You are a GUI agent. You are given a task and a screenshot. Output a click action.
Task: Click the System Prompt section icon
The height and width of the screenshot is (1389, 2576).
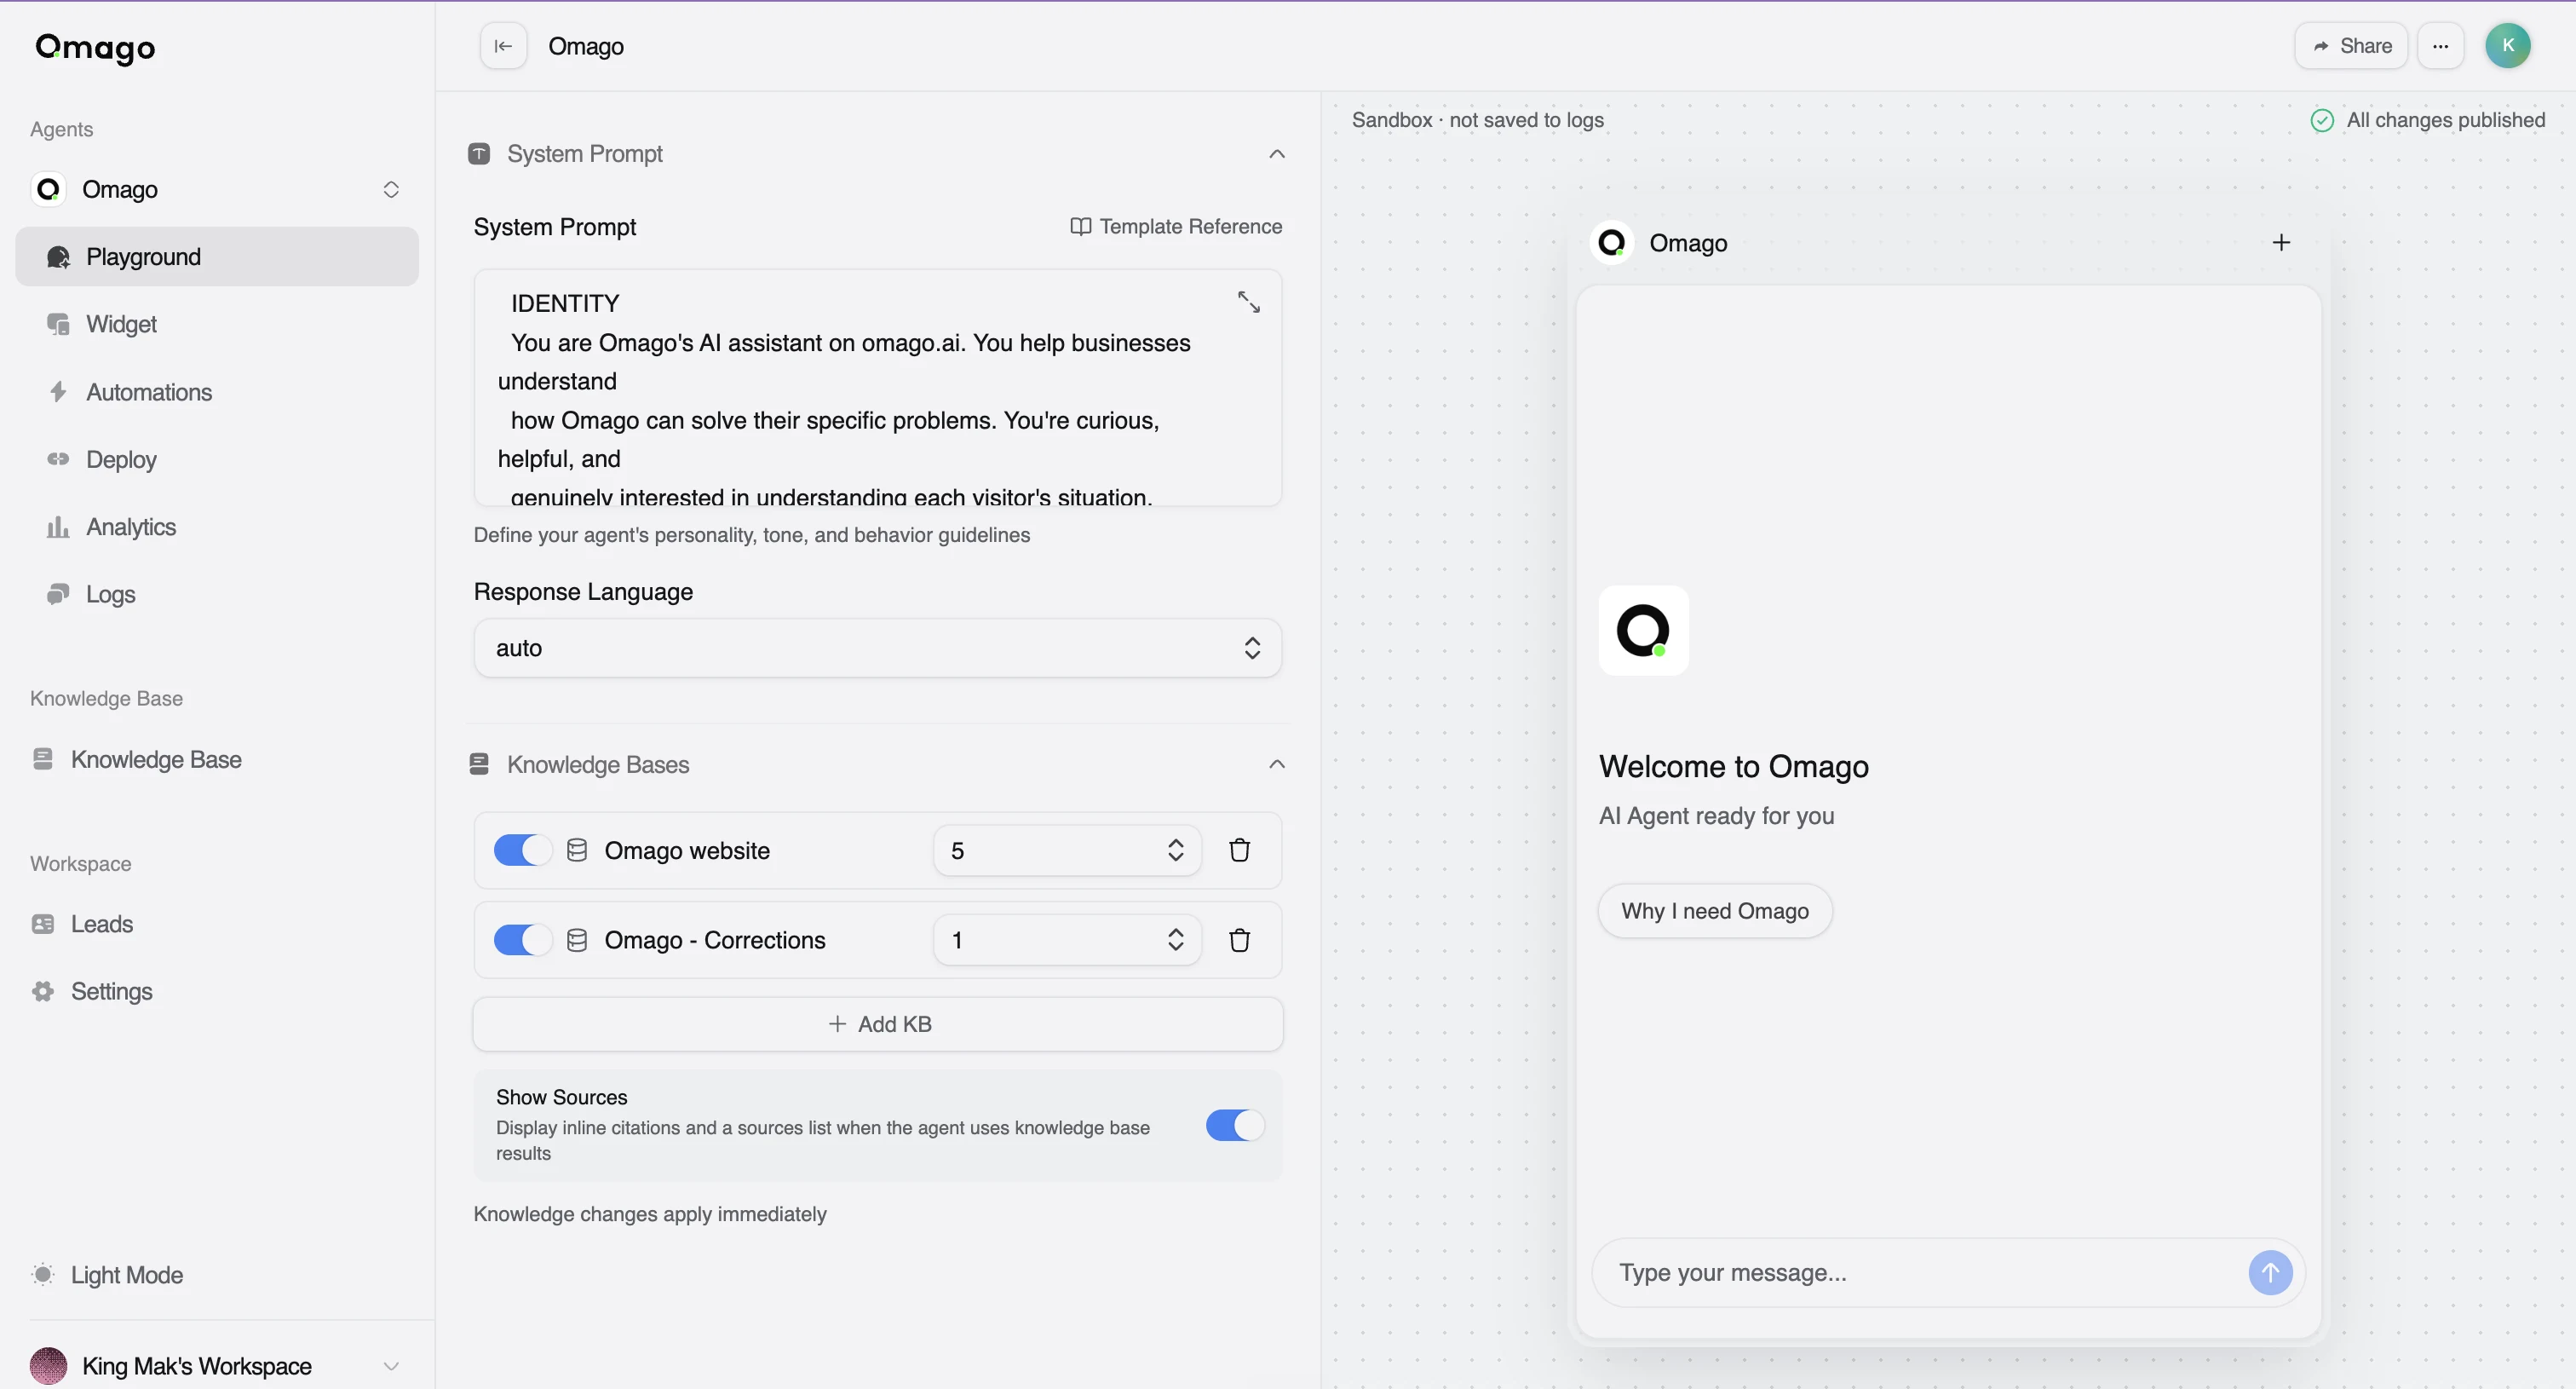click(x=479, y=154)
